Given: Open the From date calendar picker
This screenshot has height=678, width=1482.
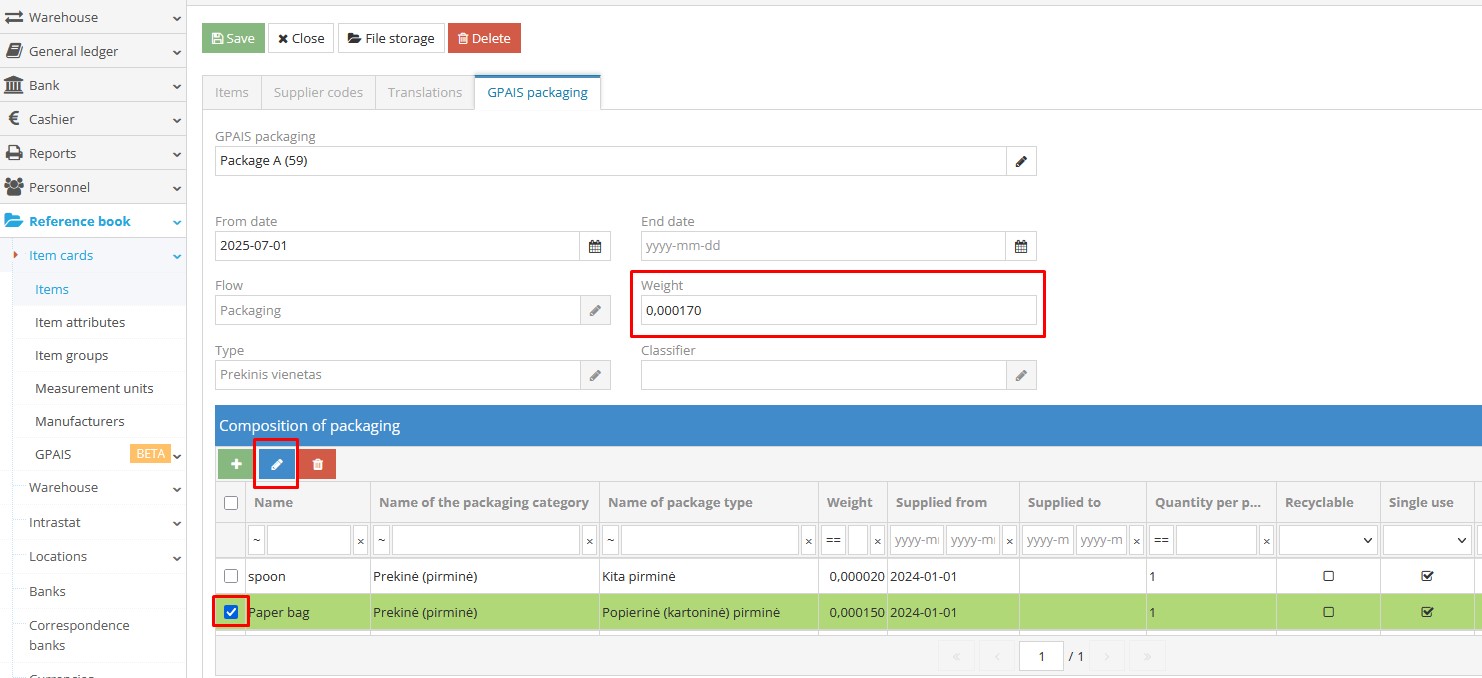Looking at the screenshot, I should pos(595,246).
